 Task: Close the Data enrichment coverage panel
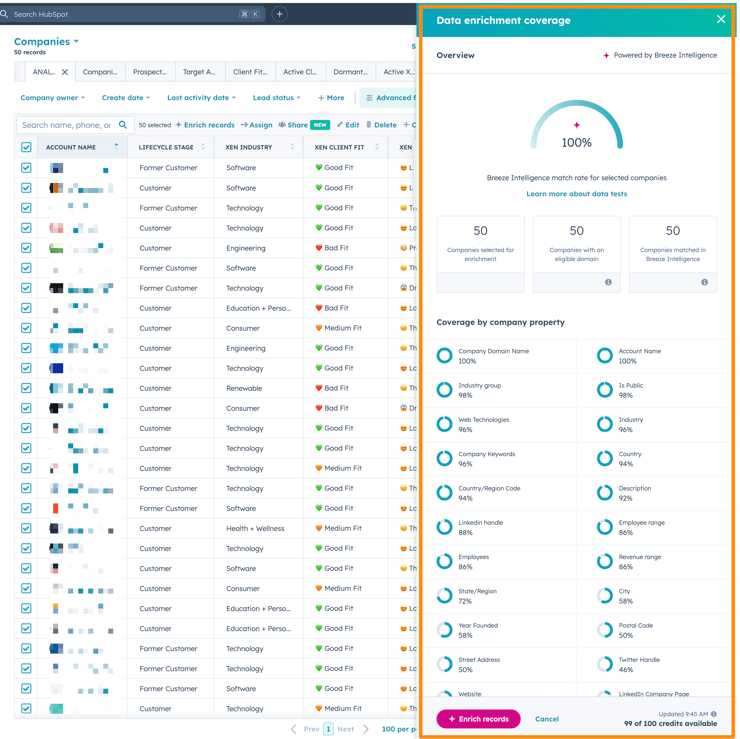[x=720, y=19]
